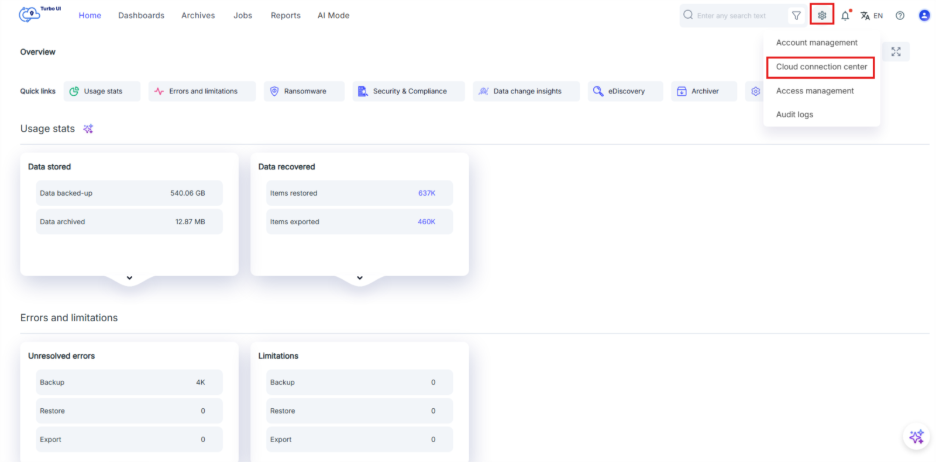Image resolution: width=936 pixels, height=462 pixels.
Task: Click the filter funnel icon beside search
Action: tap(796, 16)
